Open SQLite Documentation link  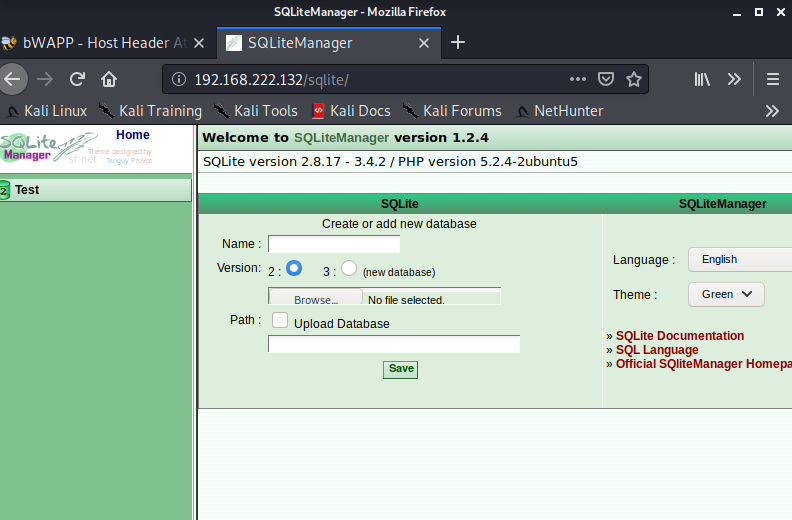point(679,336)
